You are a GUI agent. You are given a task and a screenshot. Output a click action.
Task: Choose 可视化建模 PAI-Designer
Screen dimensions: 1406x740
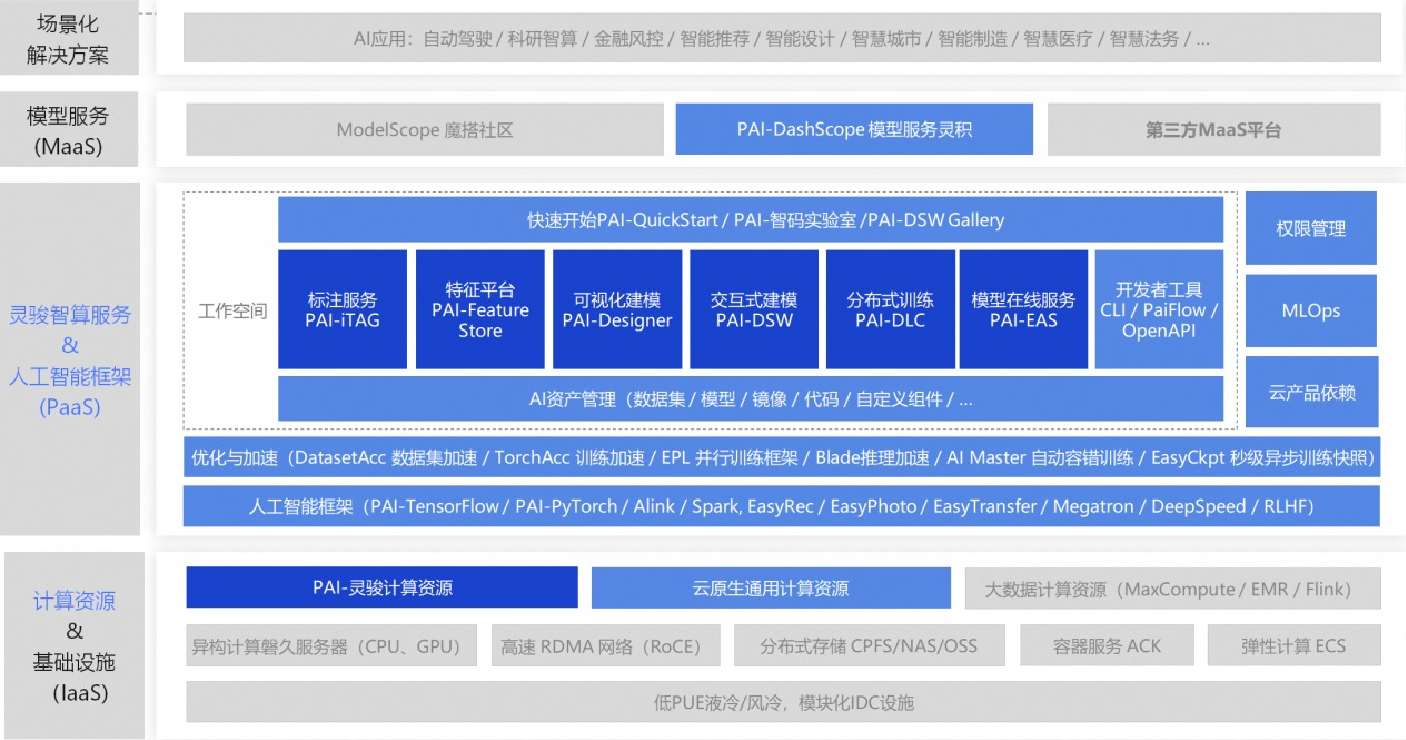click(617, 309)
